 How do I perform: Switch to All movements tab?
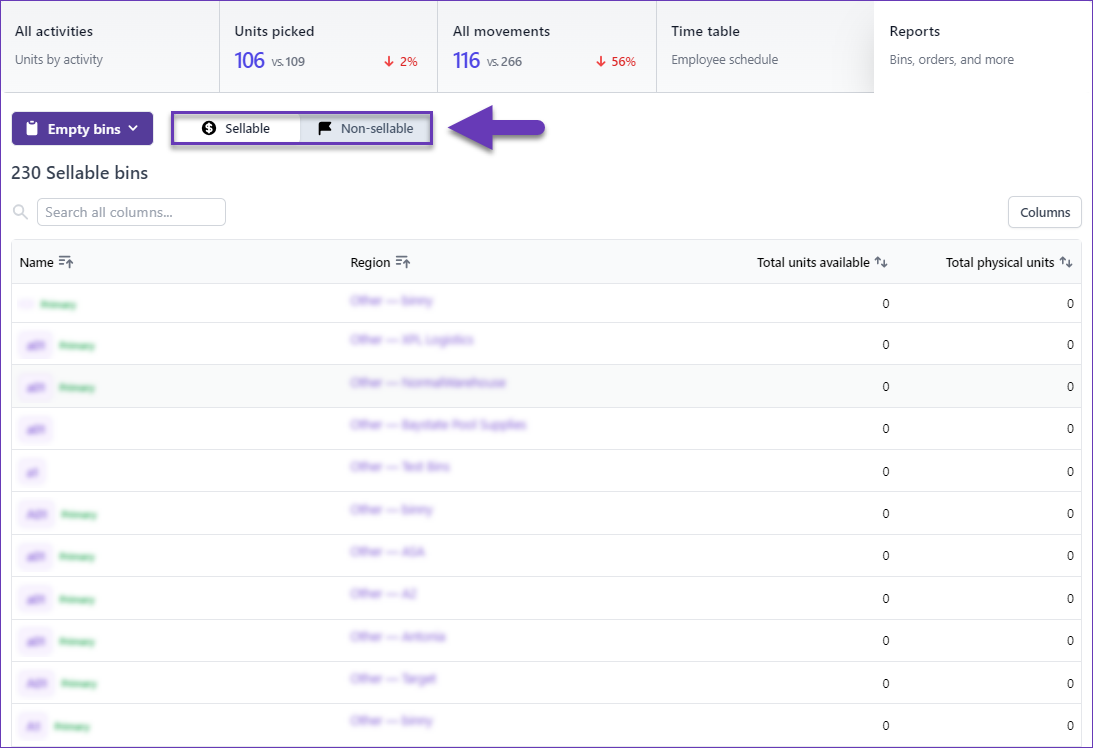(x=546, y=46)
